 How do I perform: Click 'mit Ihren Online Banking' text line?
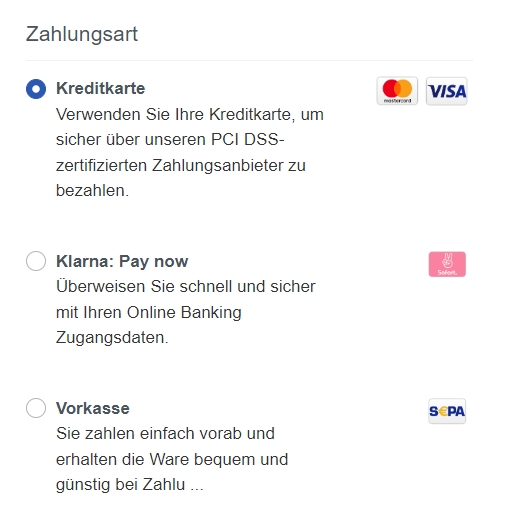pyautogui.click(x=149, y=313)
